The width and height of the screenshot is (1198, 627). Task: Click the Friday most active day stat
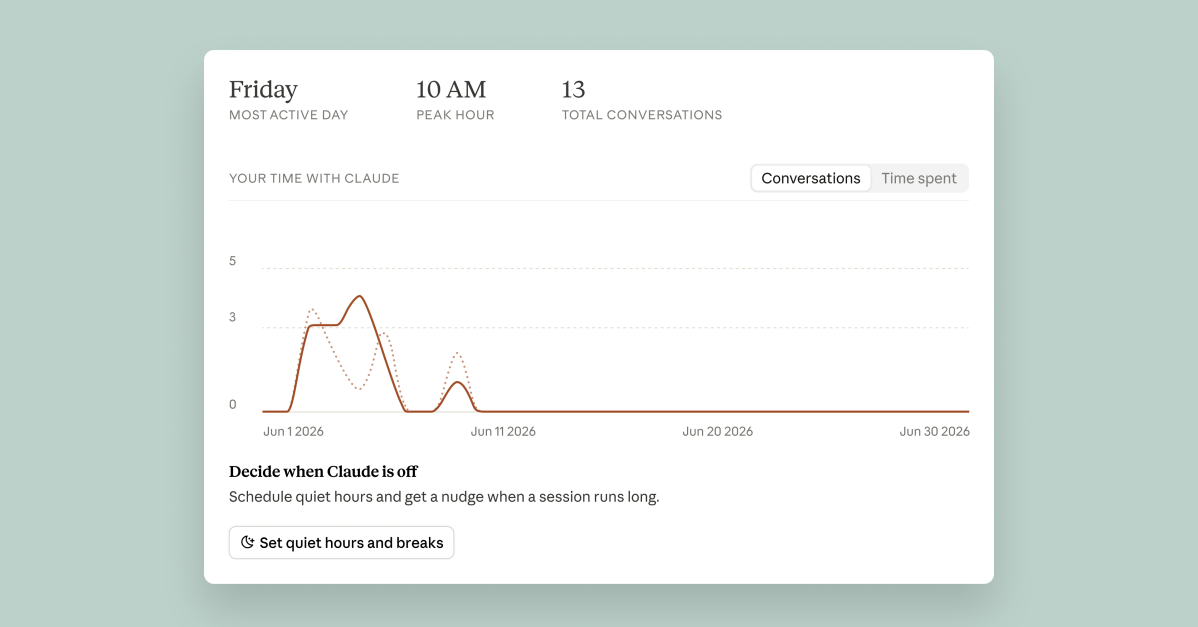point(288,99)
